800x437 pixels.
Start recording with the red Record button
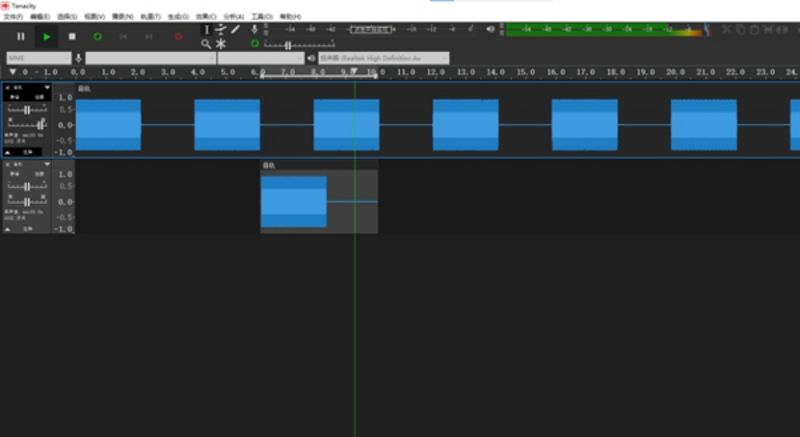click(x=178, y=36)
